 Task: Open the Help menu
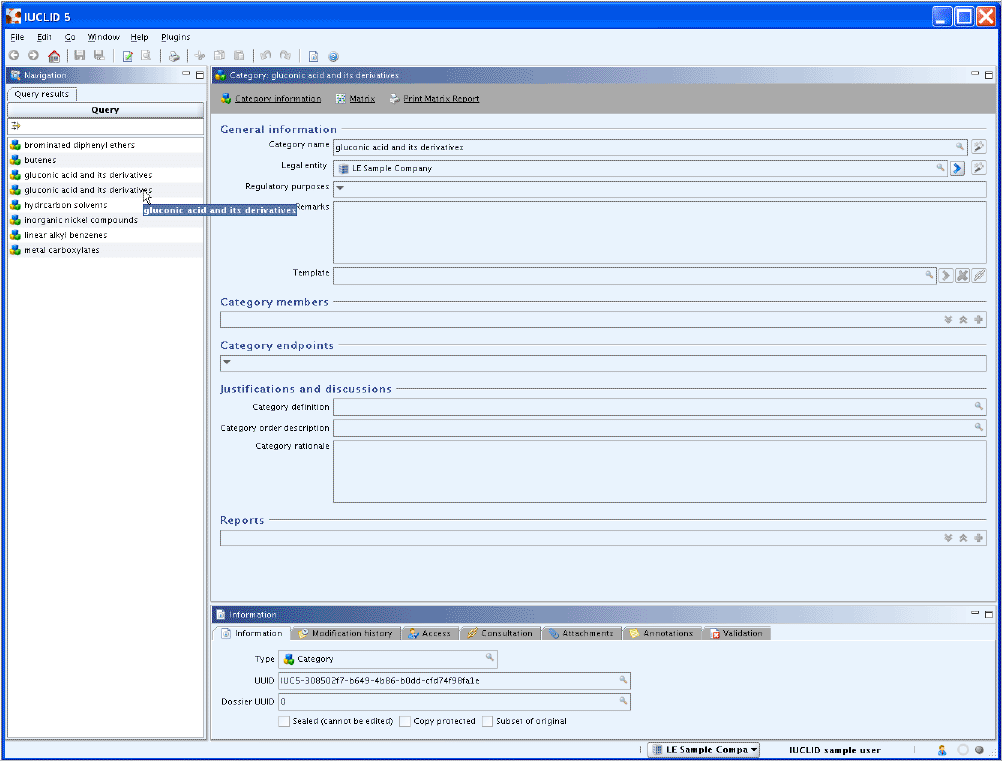click(x=139, y=37)
